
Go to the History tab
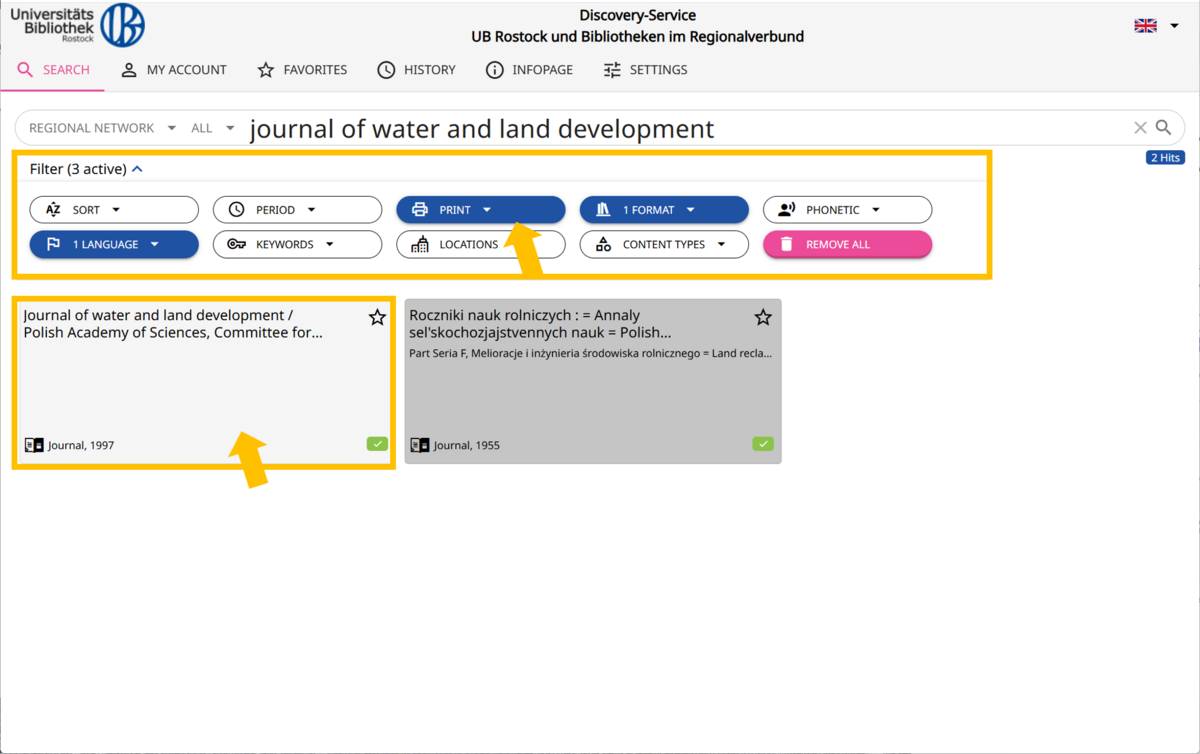[x=416, y=70]
